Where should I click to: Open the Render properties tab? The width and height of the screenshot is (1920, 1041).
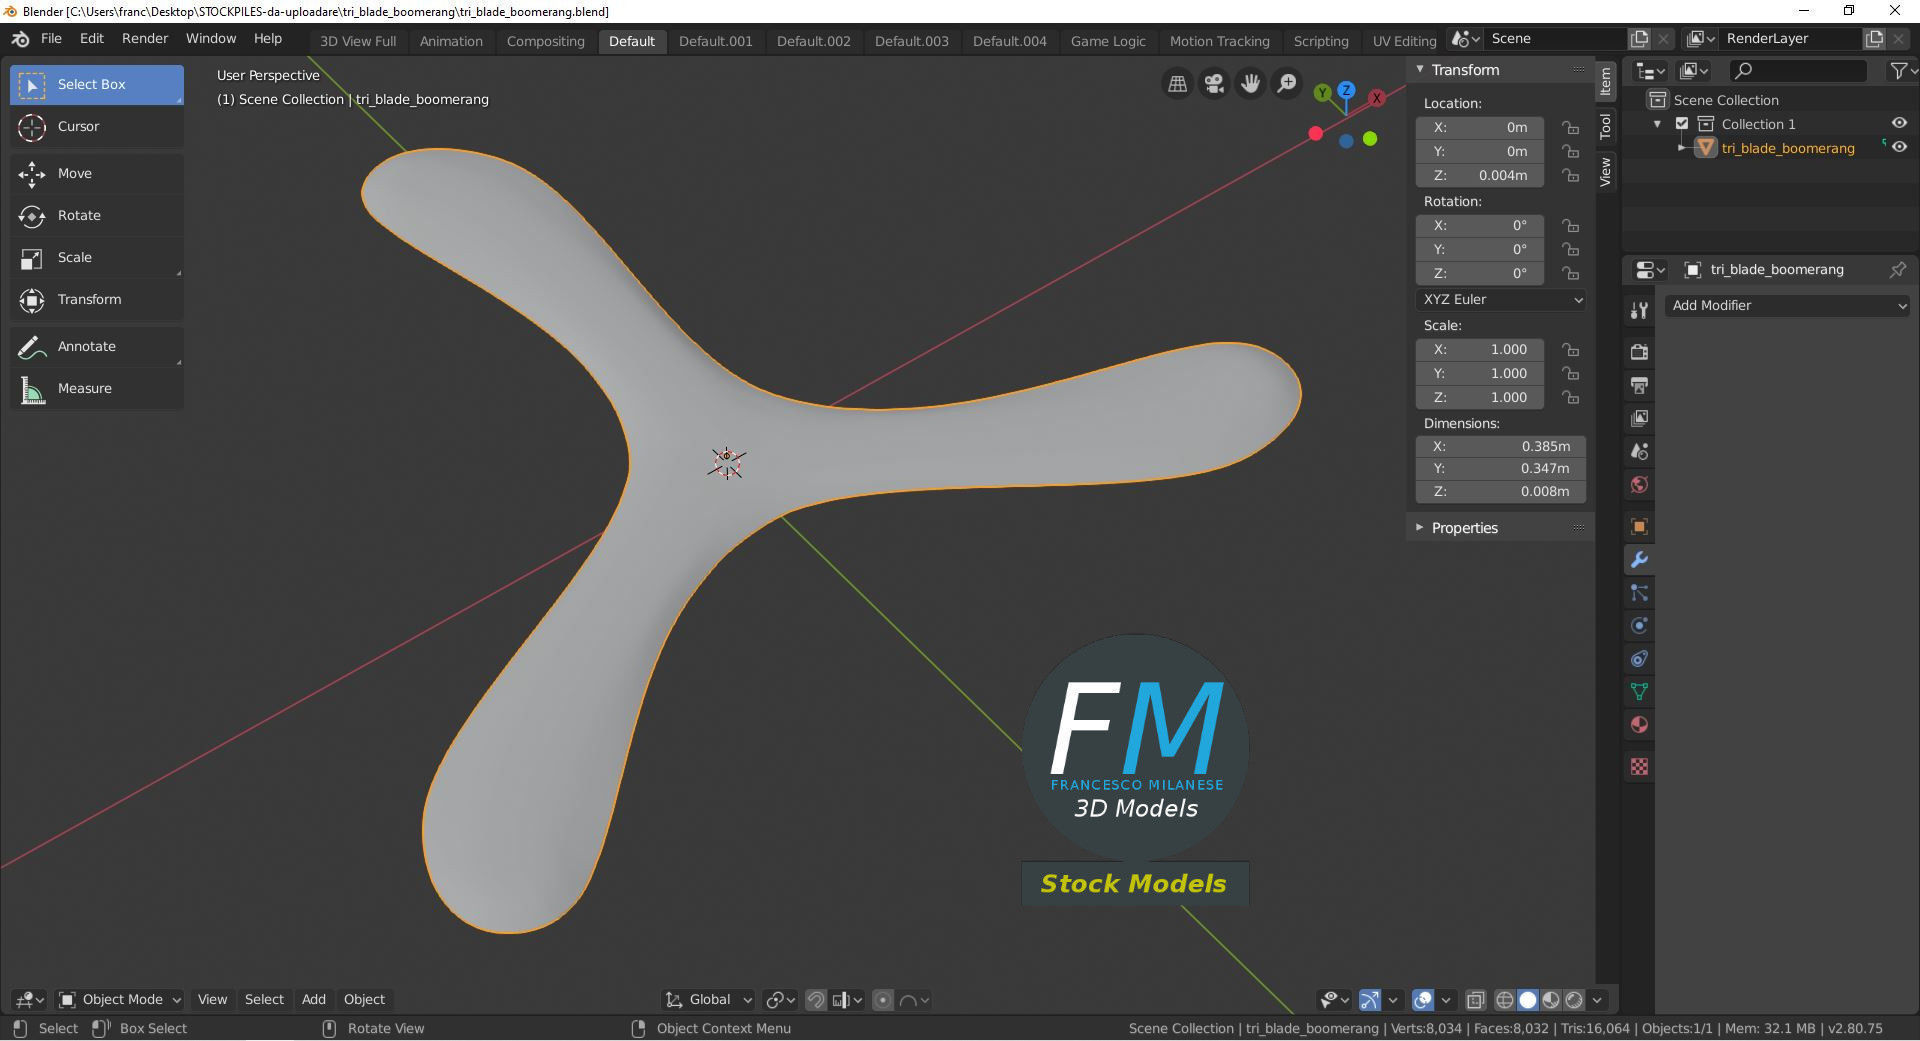pyautogui.click(x=1639, y=352)
